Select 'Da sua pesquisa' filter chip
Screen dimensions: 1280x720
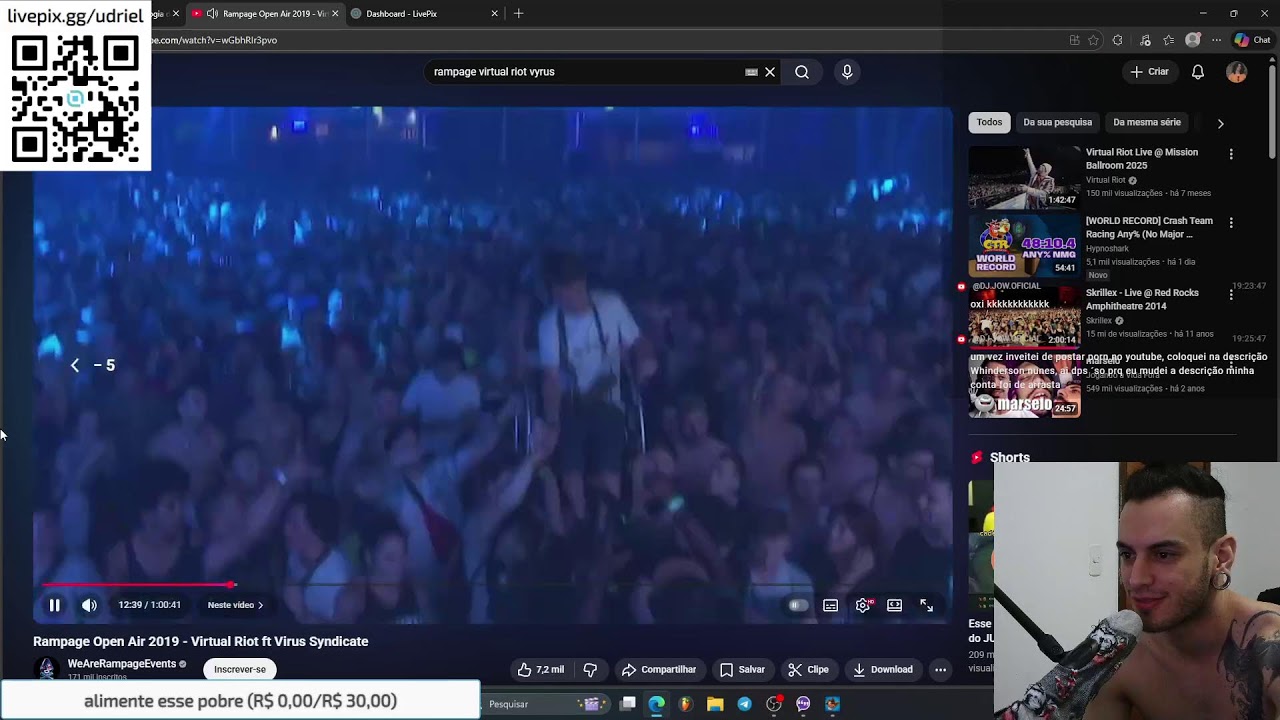1057,122
